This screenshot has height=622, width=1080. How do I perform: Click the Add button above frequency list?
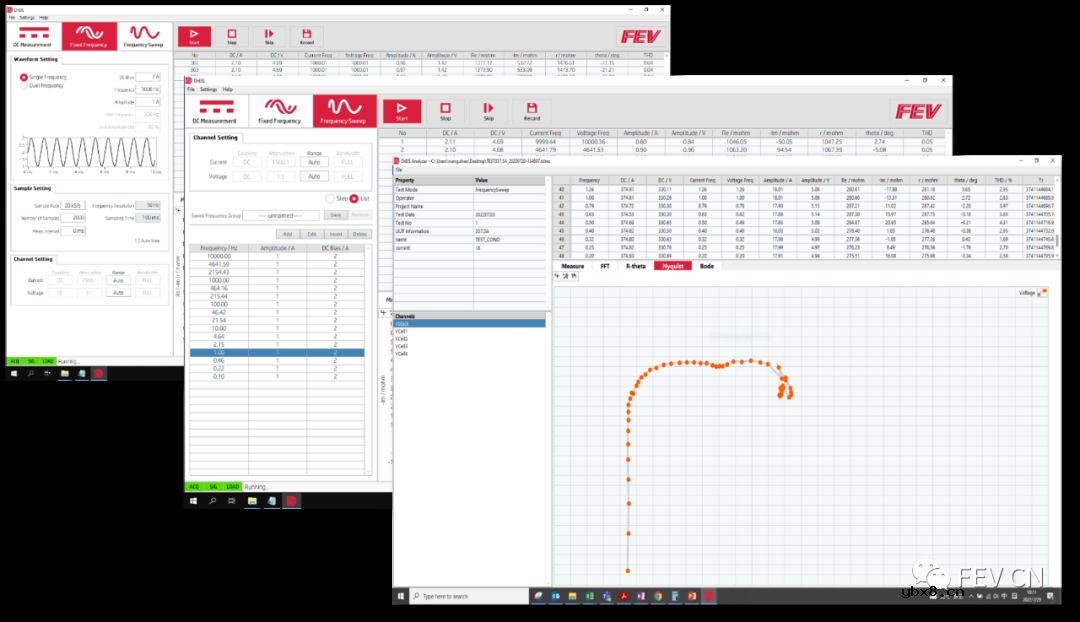287,233
